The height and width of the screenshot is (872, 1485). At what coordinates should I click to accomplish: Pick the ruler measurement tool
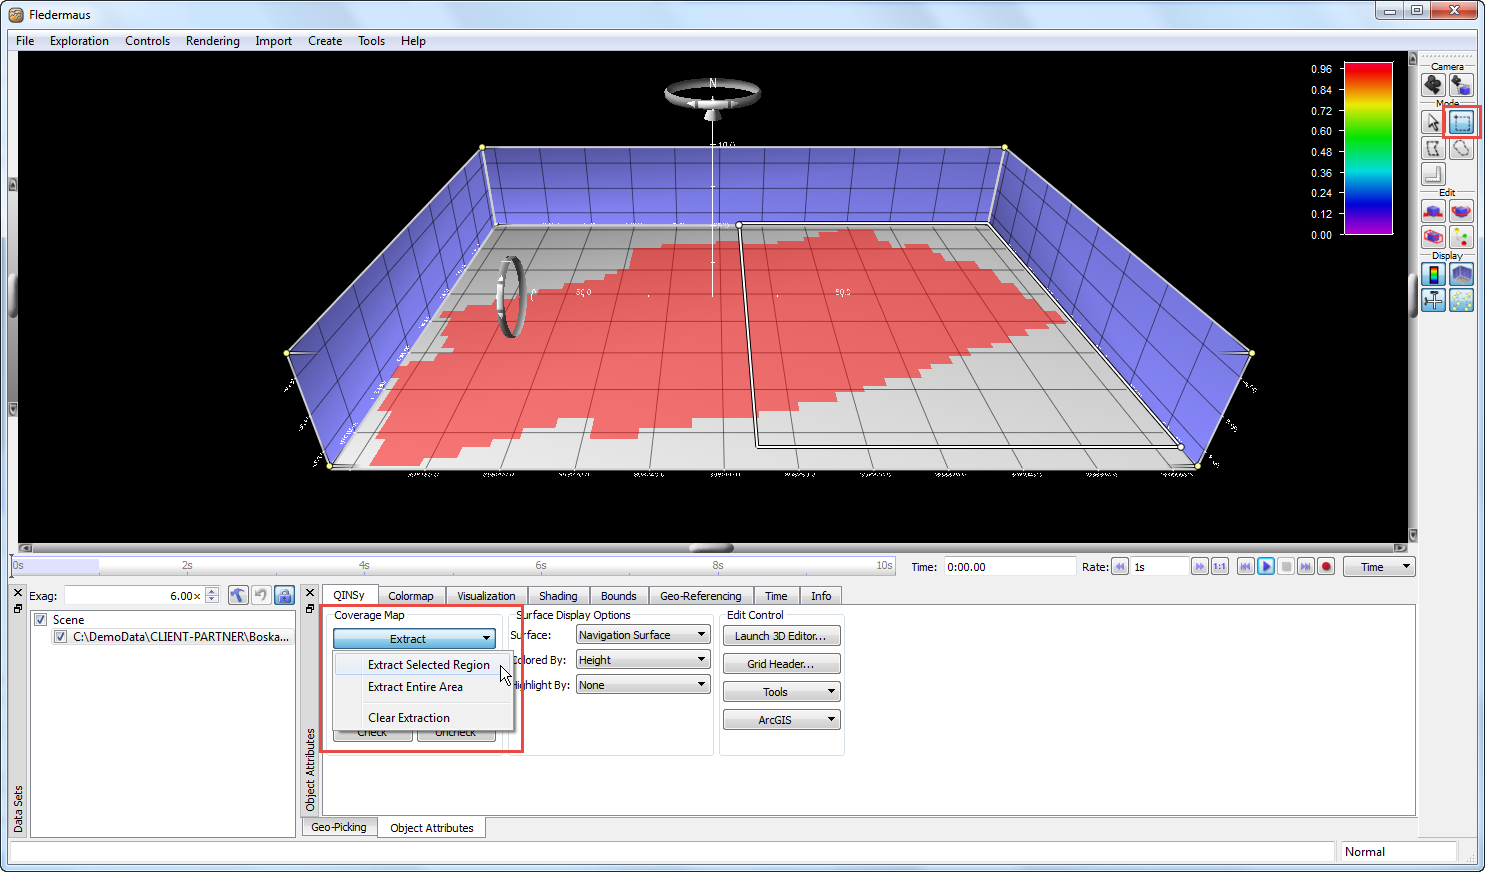click(1433, 174)
